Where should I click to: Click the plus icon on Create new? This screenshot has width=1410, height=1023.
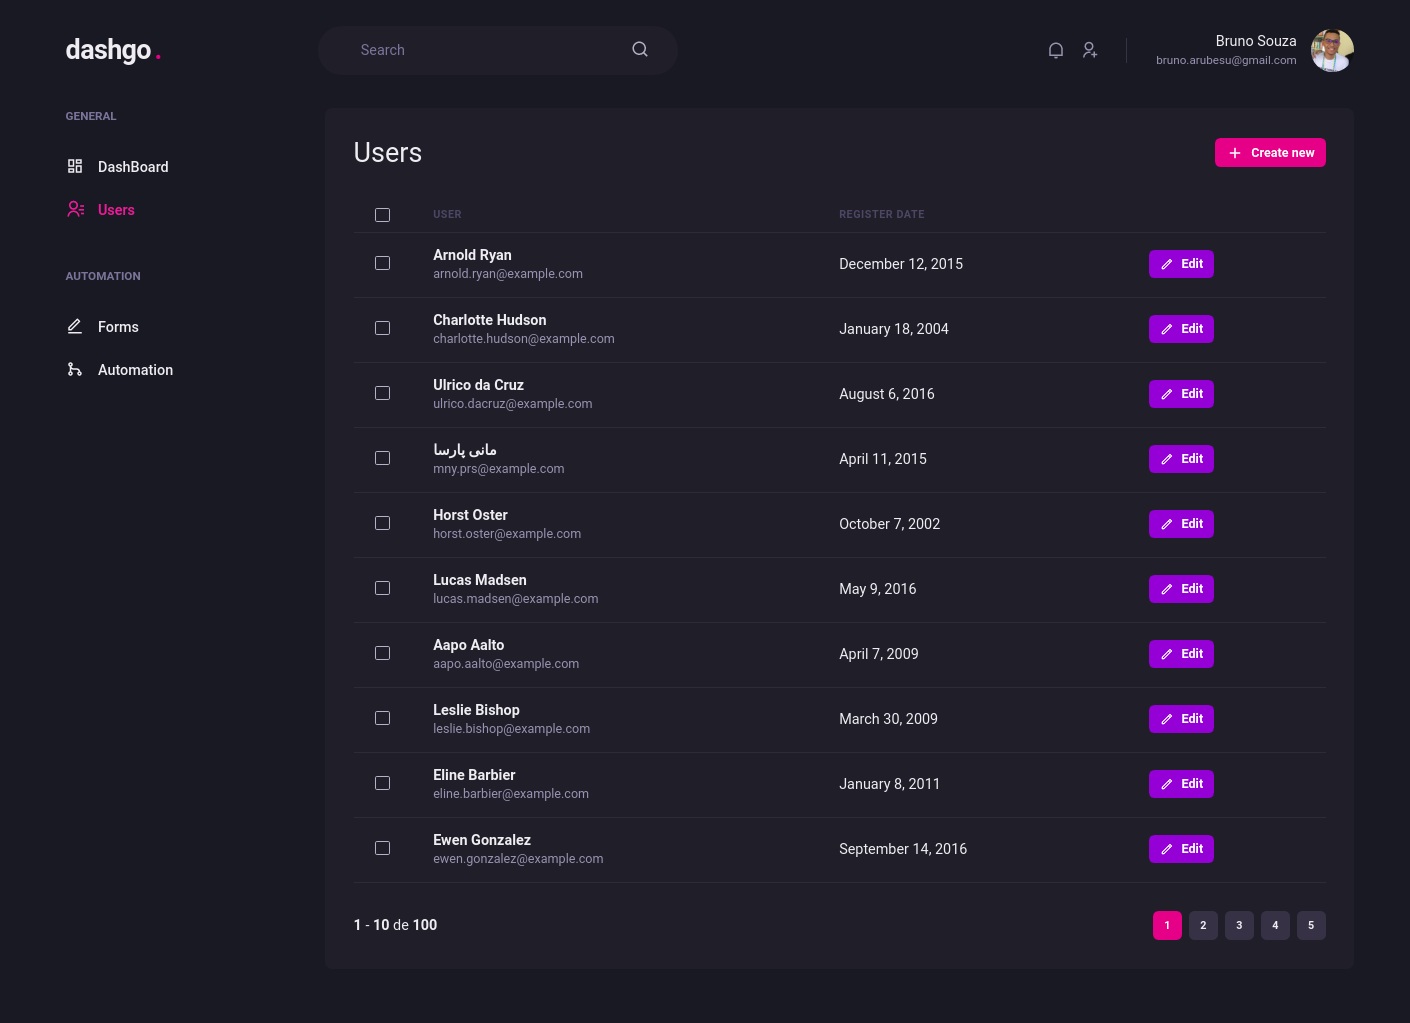(x=1235, y=152)
